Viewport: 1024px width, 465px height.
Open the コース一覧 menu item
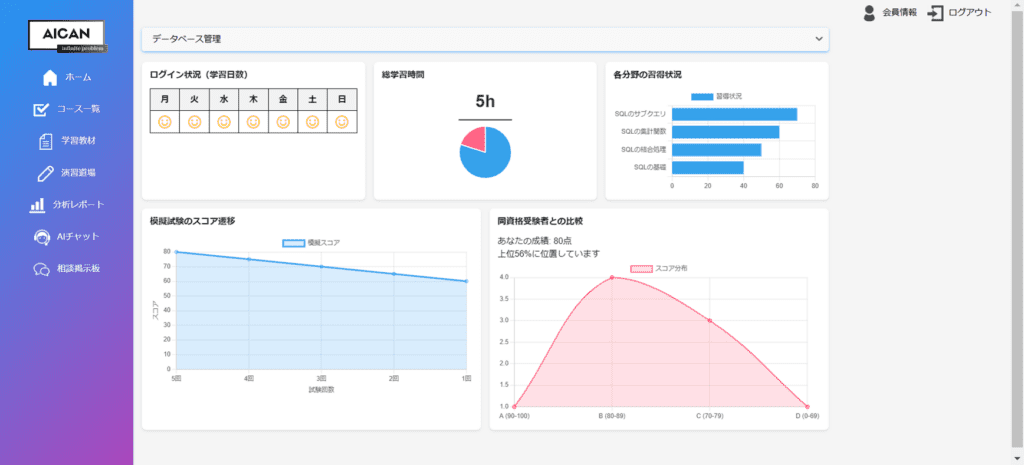pyautogui.click(x=82, y=109)
